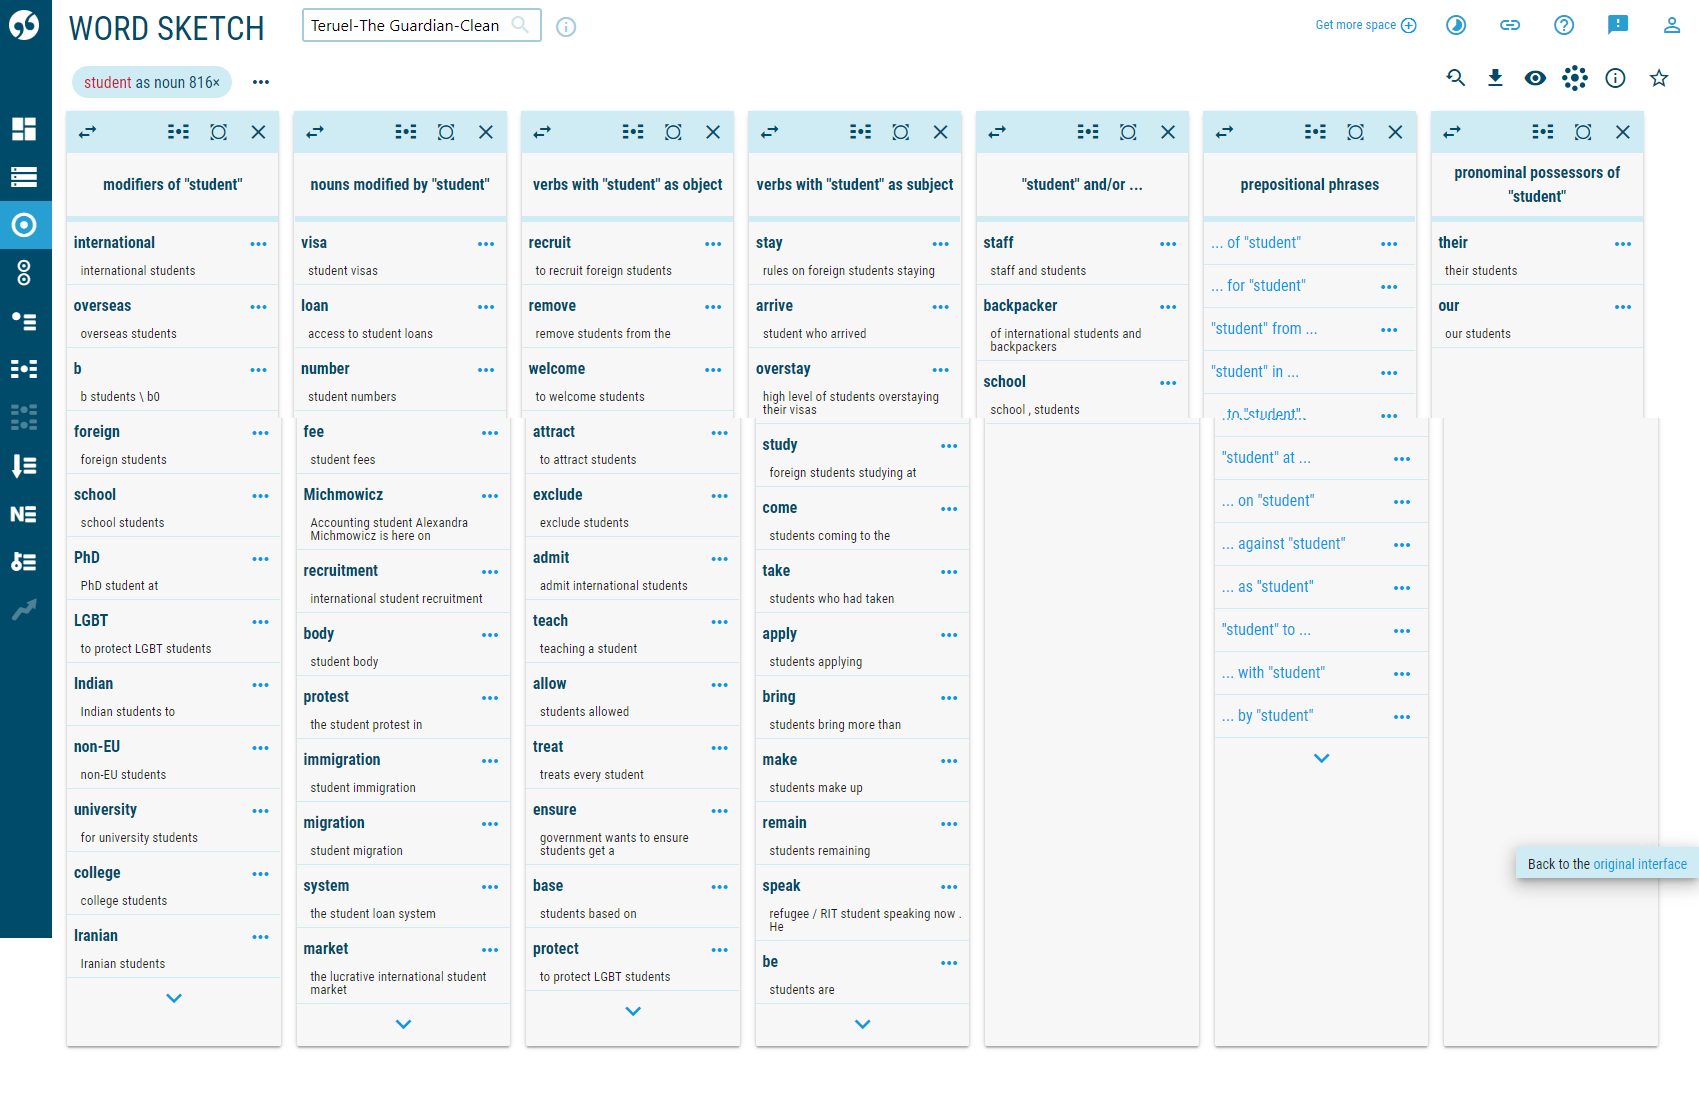This screenshot has height=1096, width=1699.
Task: Copy the permanent link icon
Action: (x=1510, y=25)
